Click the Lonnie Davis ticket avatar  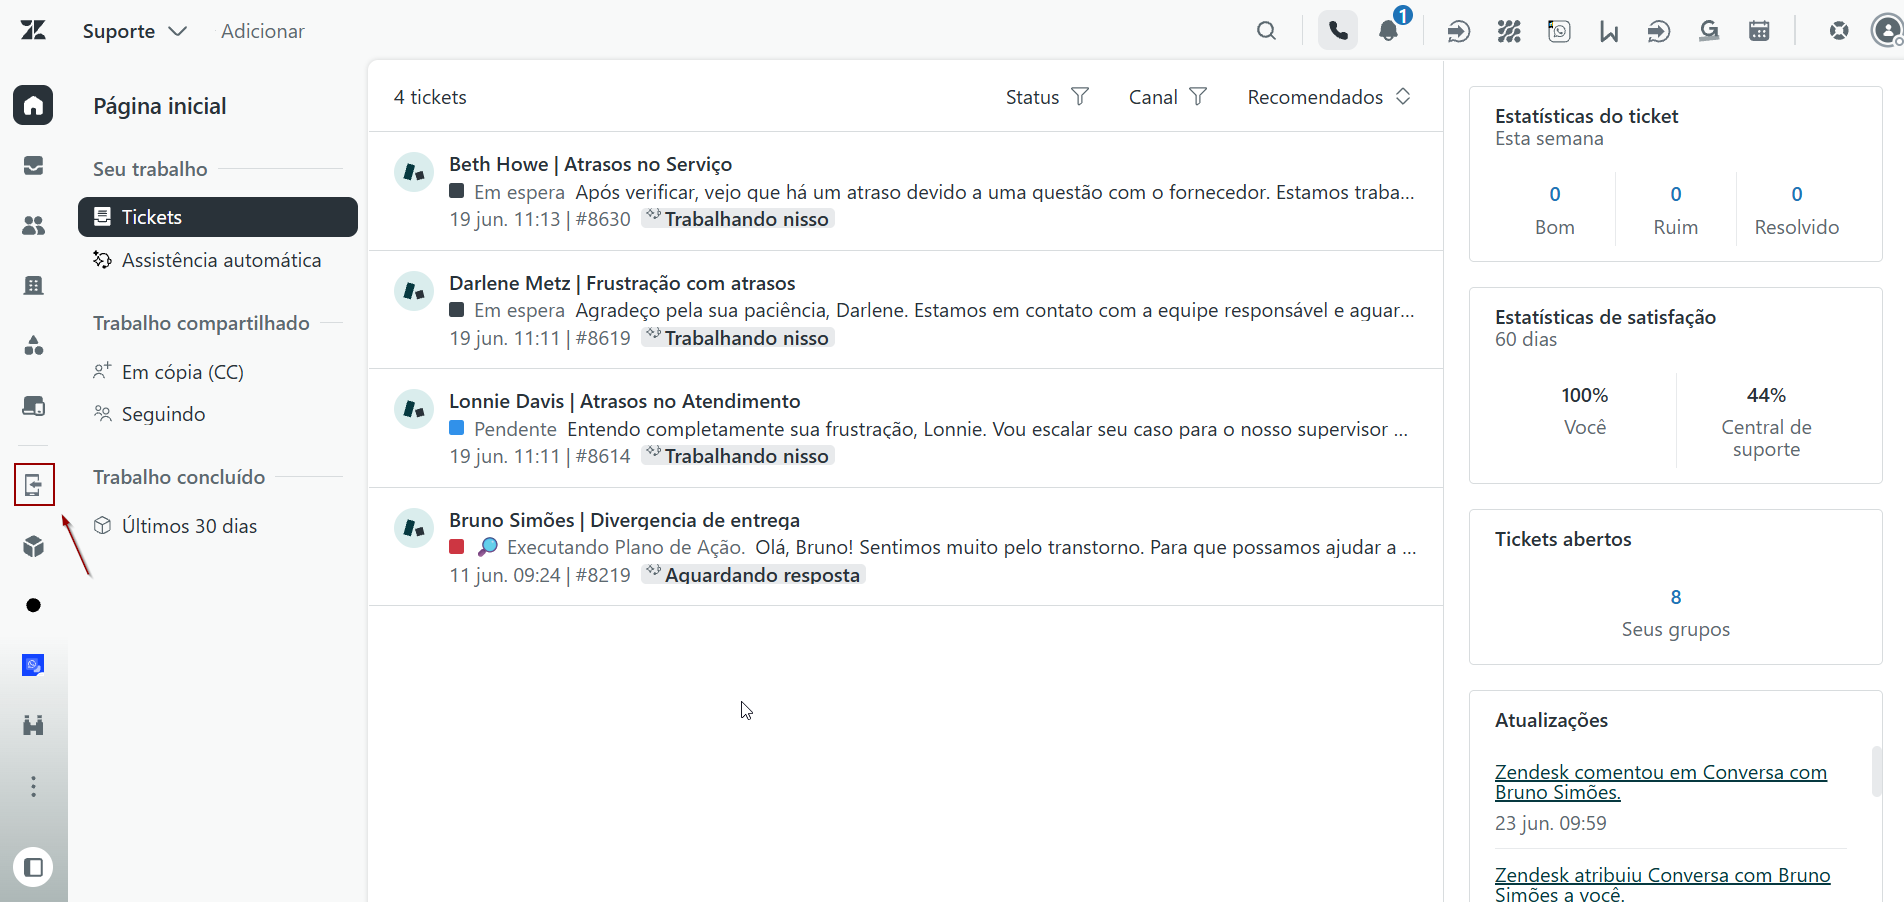click(413, 409)
